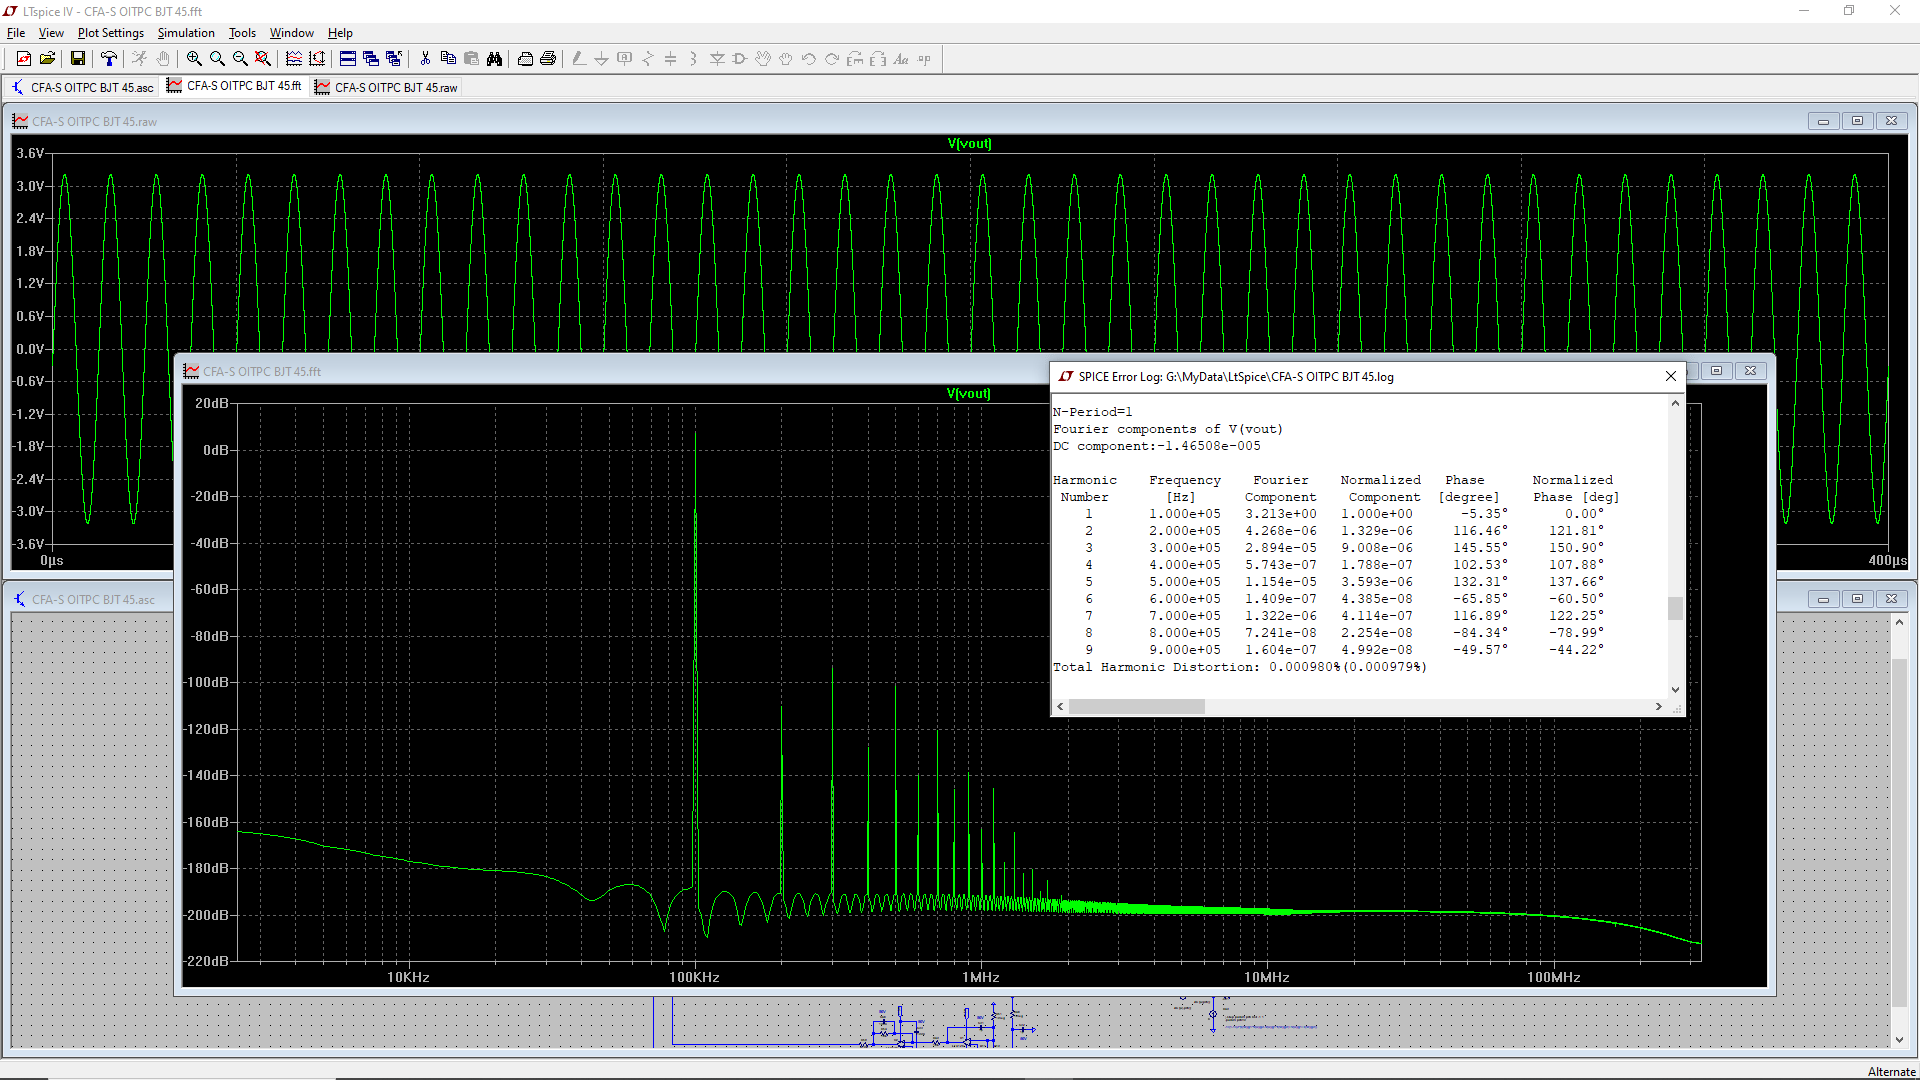Click the Print printer icon
The image size is (1920, 1080).
(548, 59)
